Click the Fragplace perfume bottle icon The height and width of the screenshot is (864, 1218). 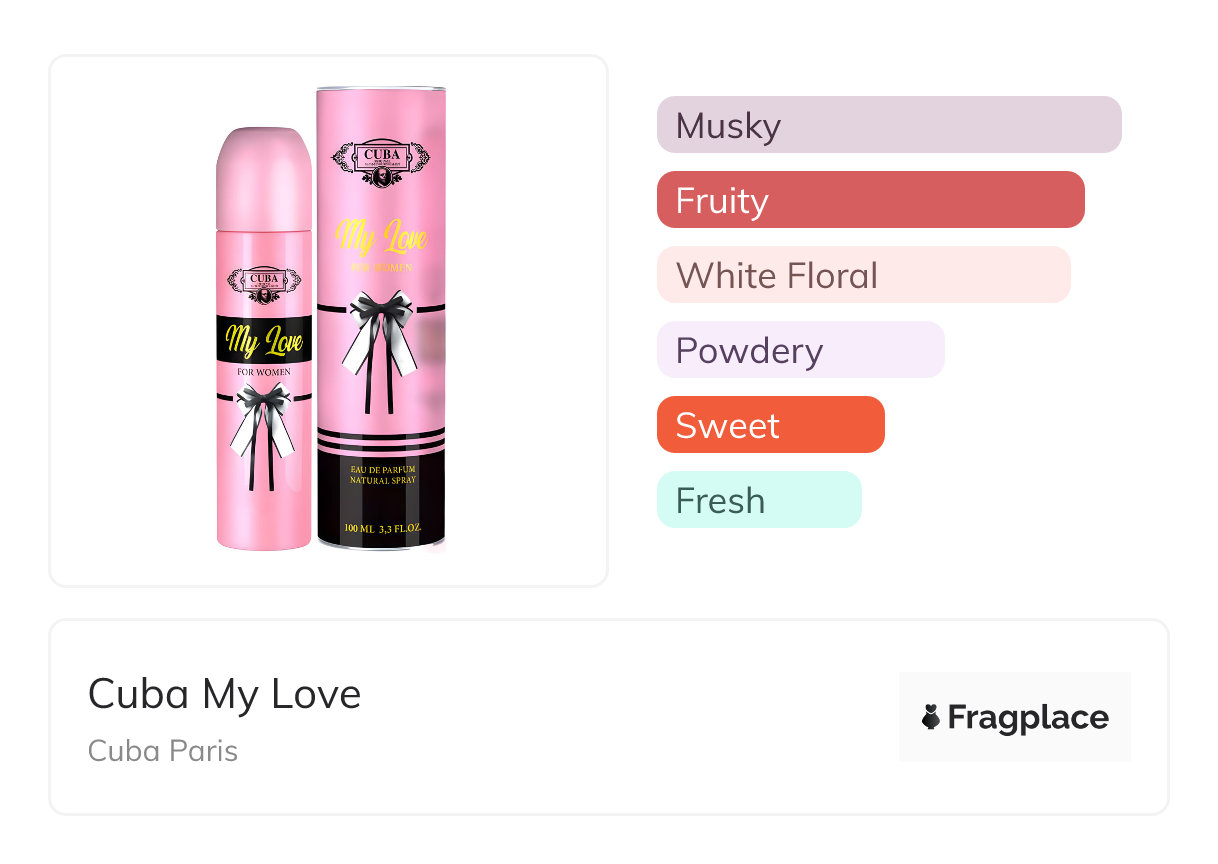[931, 717]
